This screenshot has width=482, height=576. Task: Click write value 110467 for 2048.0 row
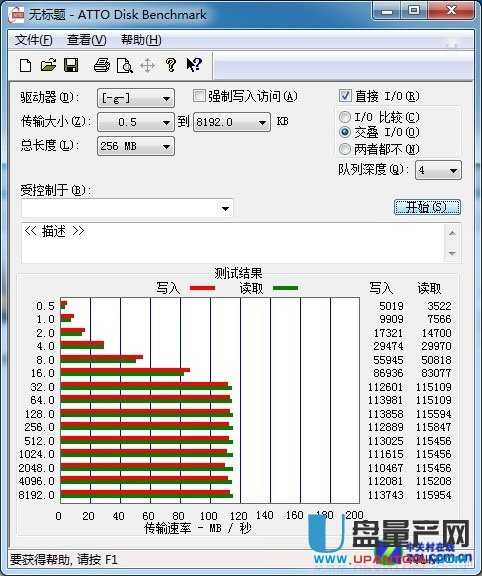coord(385,468)
